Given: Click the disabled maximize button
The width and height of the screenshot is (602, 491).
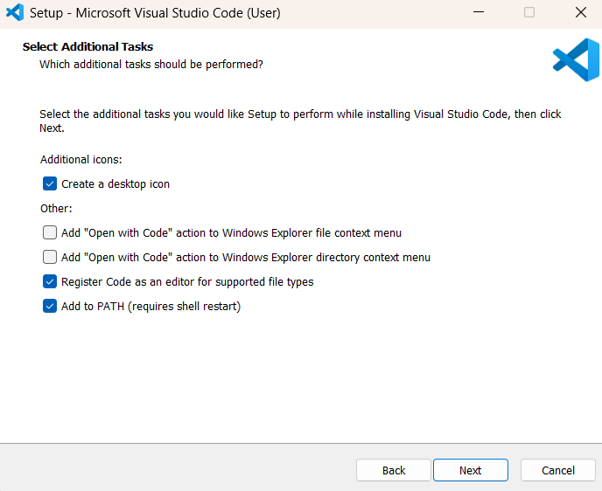Looking at the screenshot, I should click(529, 12).
